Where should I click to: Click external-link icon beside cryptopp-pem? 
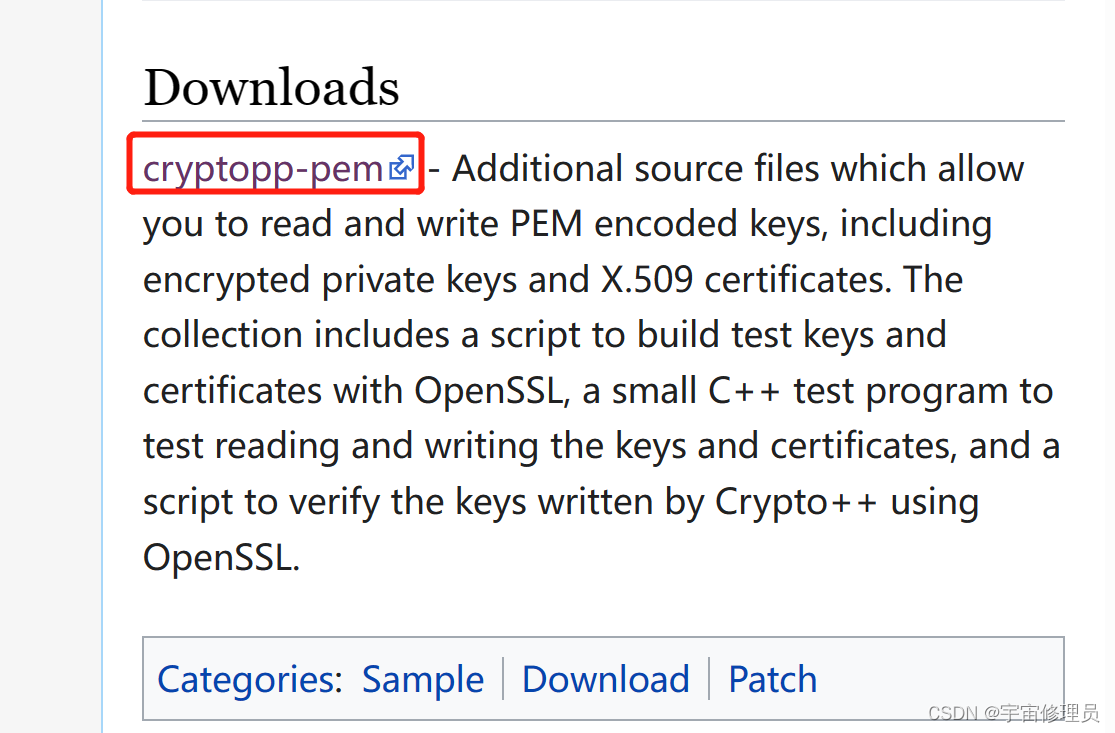click(x=402, y=168)
